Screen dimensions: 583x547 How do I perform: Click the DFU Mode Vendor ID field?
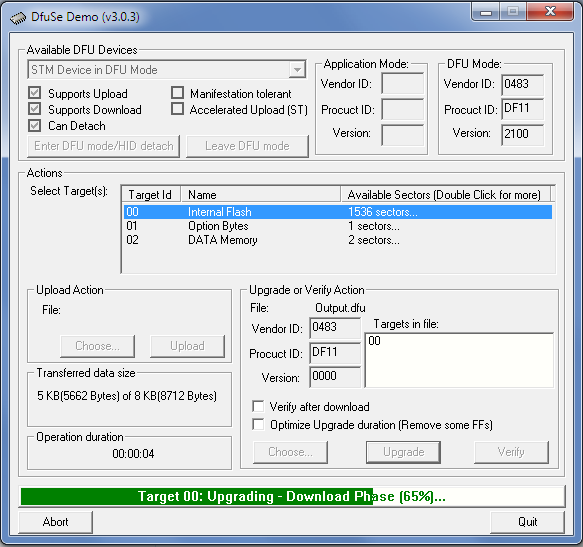[522, 84]
